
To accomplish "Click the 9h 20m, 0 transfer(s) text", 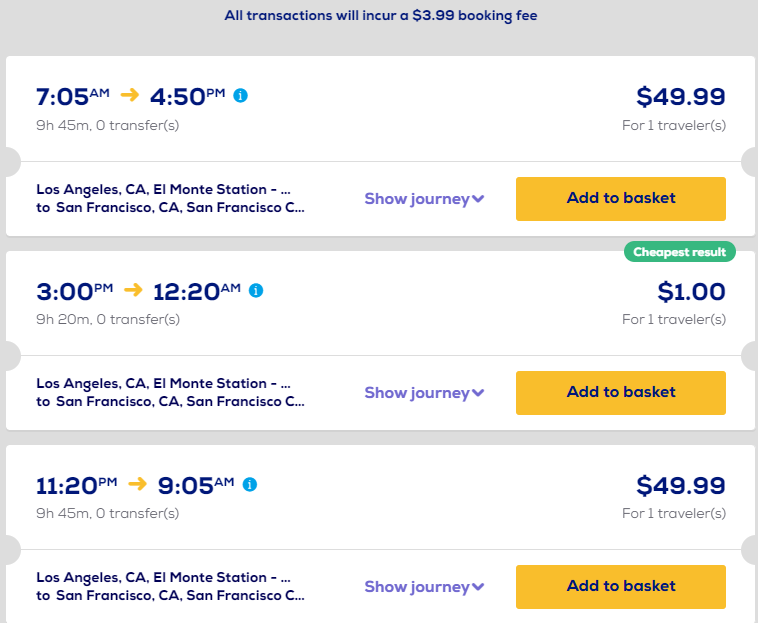I will pos(108,319).
